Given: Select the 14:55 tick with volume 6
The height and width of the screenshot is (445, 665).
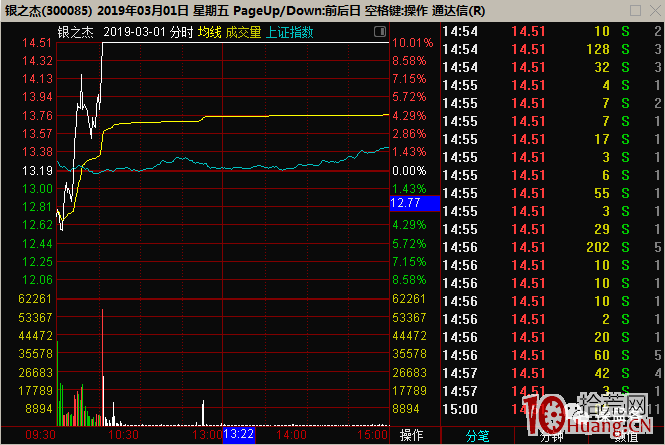Looking at the screenshot, I should 551,175.
